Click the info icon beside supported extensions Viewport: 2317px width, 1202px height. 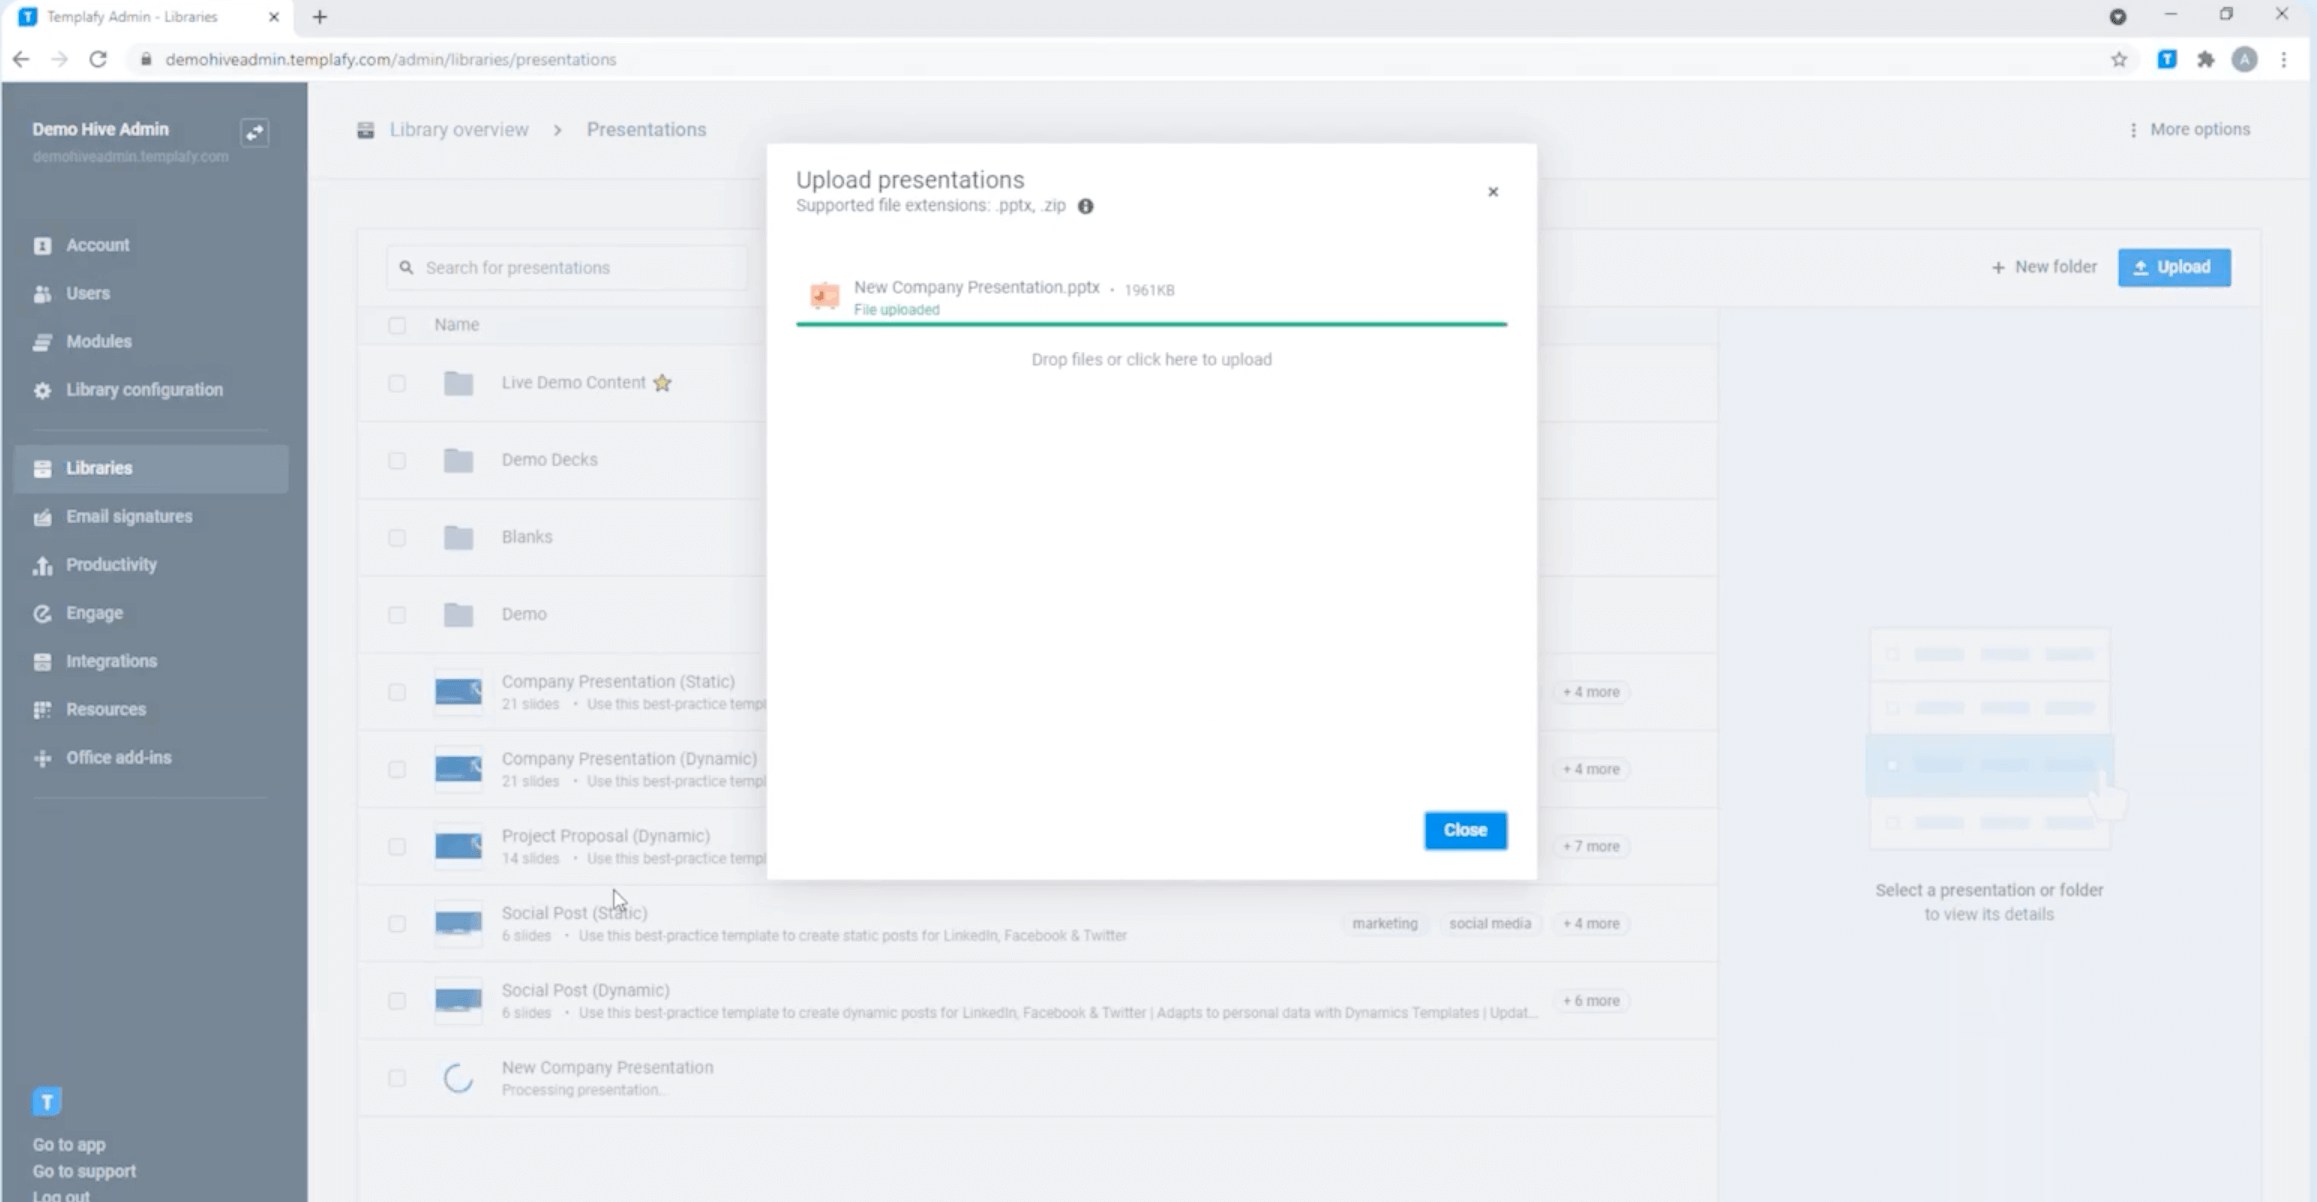click(1085, 206)
